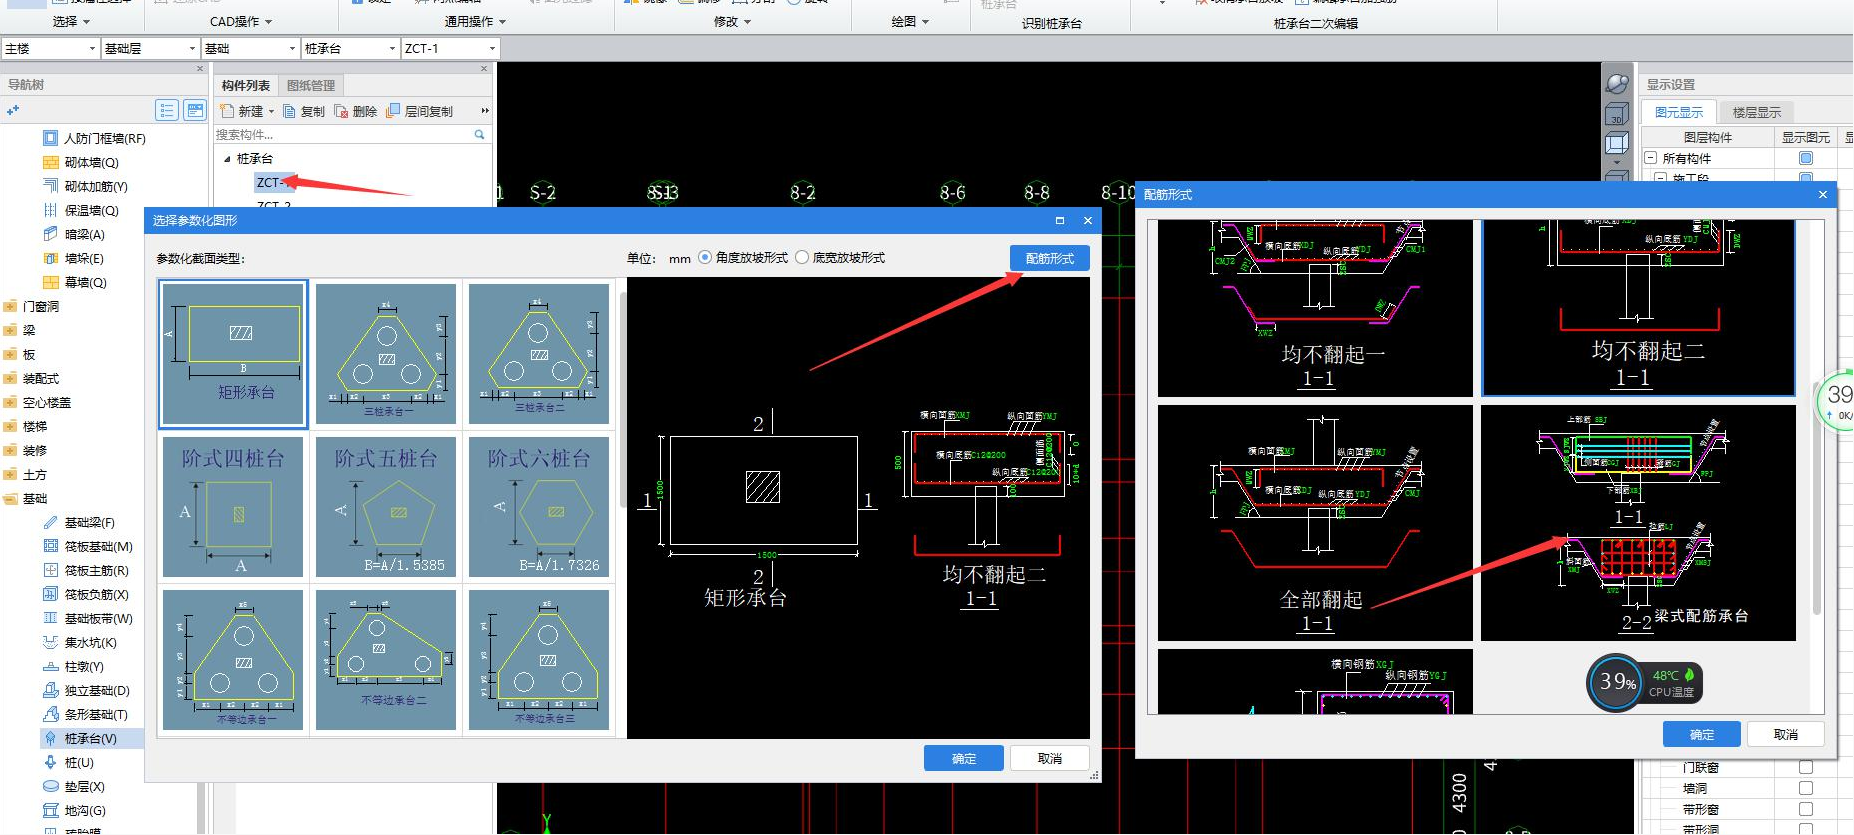Viewport: 1854px width, 835px height.
Task: Switch to 楼层显示 tab
Action: 1757,112
